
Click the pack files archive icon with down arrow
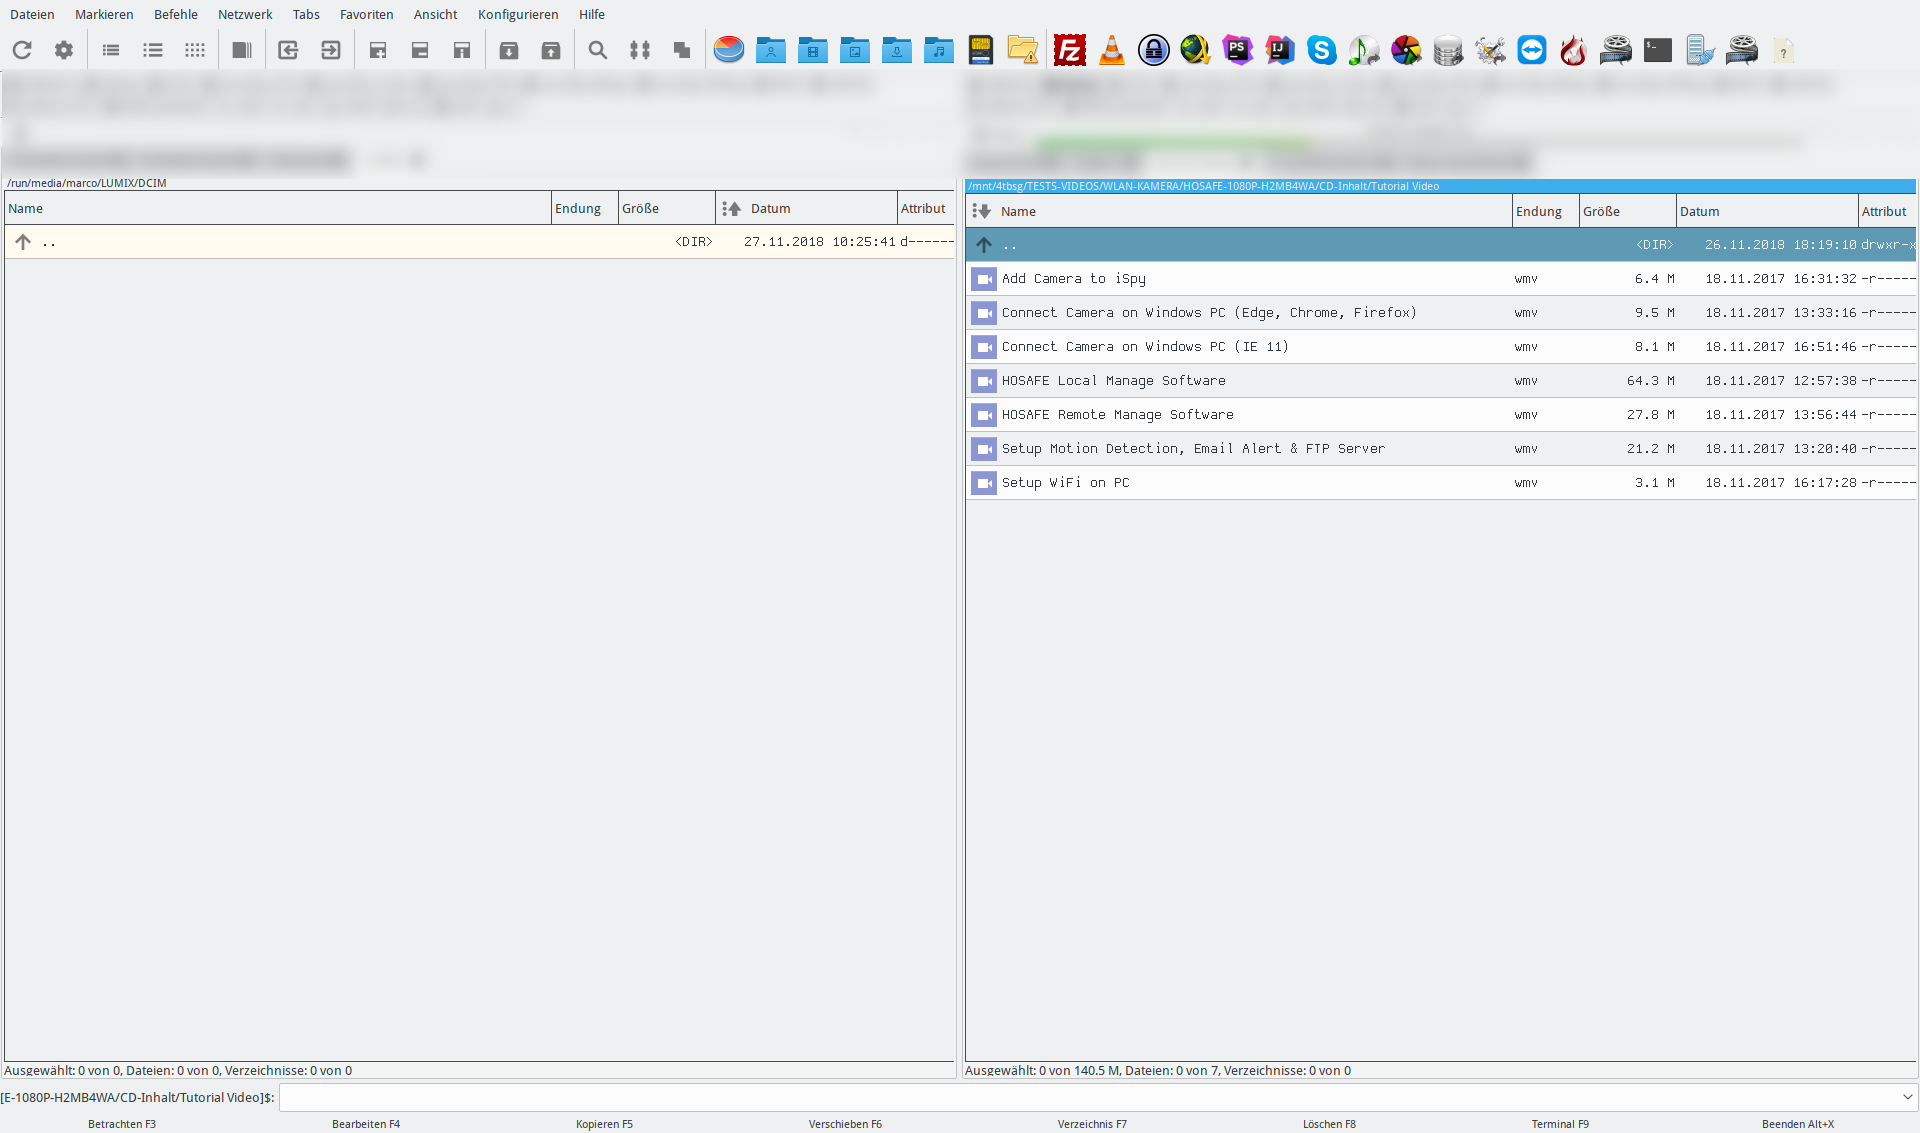[x=509, y=50]
